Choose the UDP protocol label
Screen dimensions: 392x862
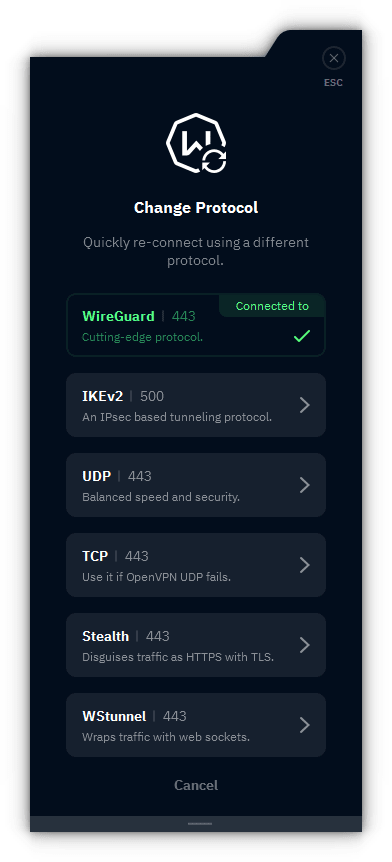[97, 476]
